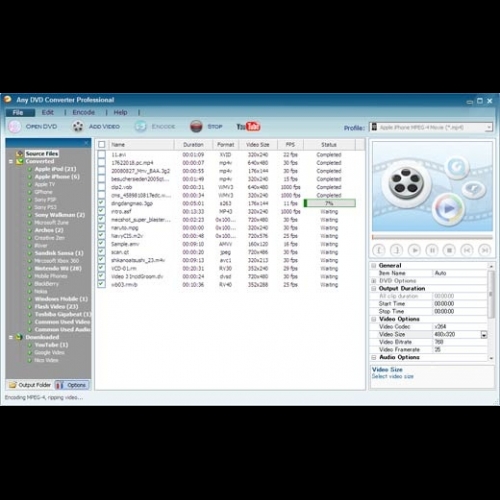500x500 pixels.
Task: Click the Options button
Action: click(72, 385)
